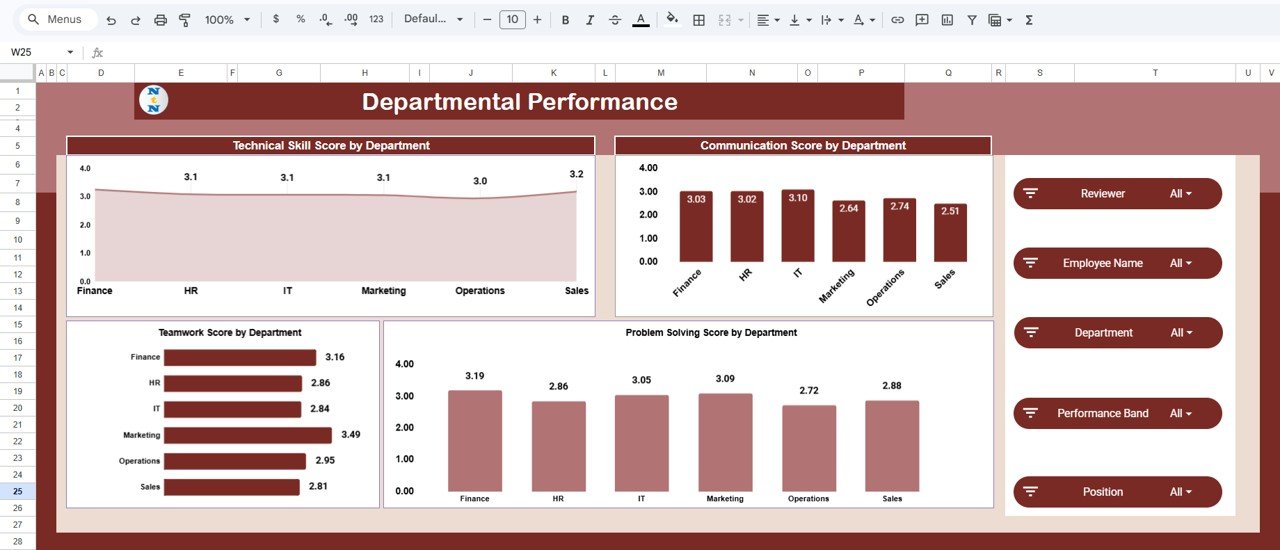Select the Paint format tool

(184, 20)
